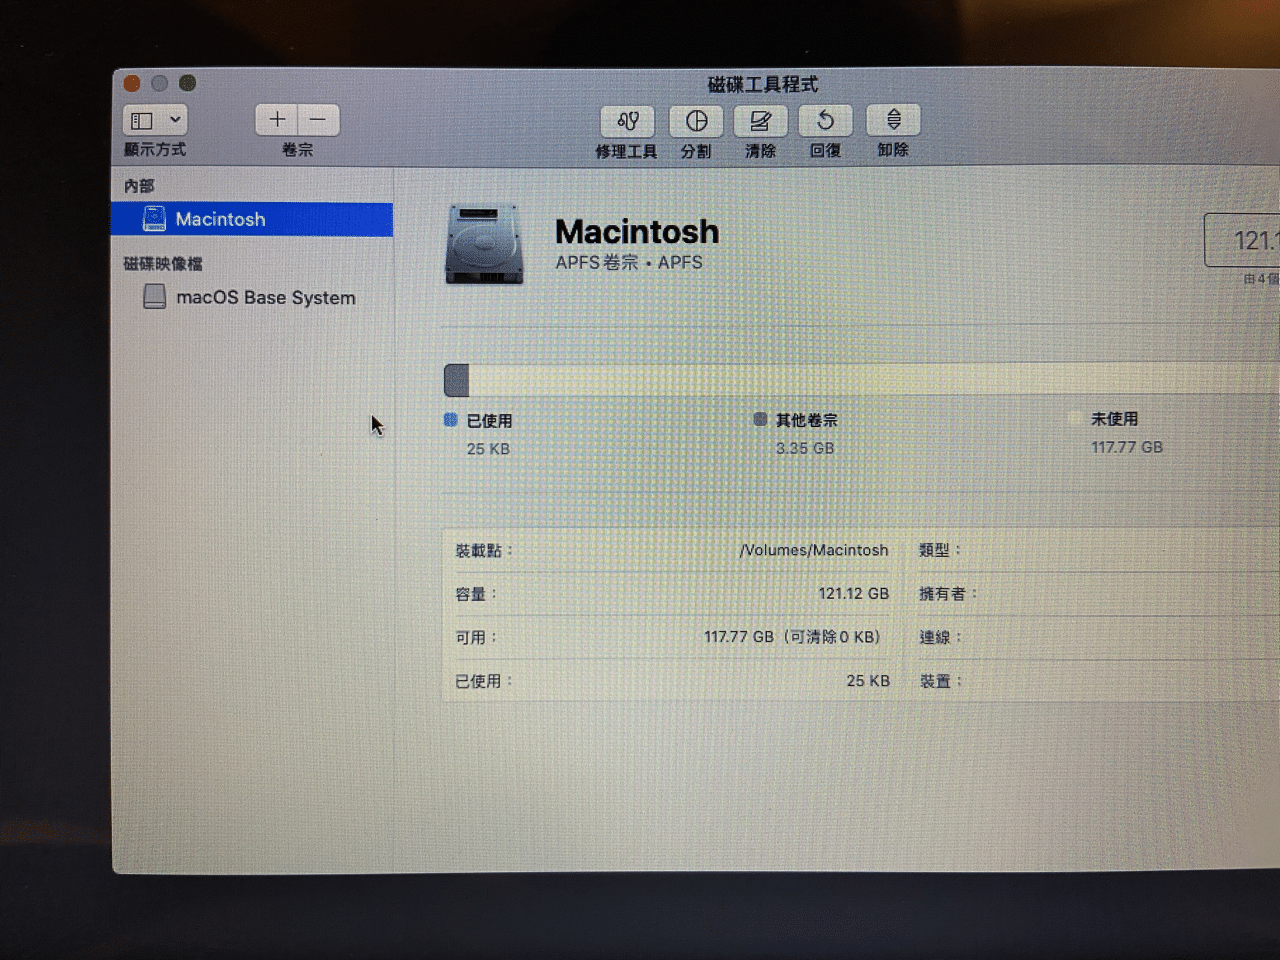
Task: Click the 容量 label
Action: pyautogui.click(x=476, y=594)
